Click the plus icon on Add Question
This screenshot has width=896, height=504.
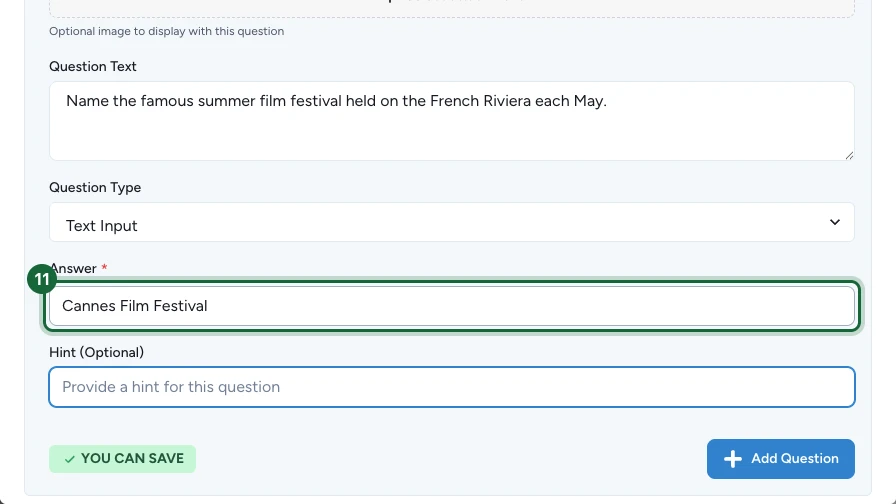[x=733, y=459]
